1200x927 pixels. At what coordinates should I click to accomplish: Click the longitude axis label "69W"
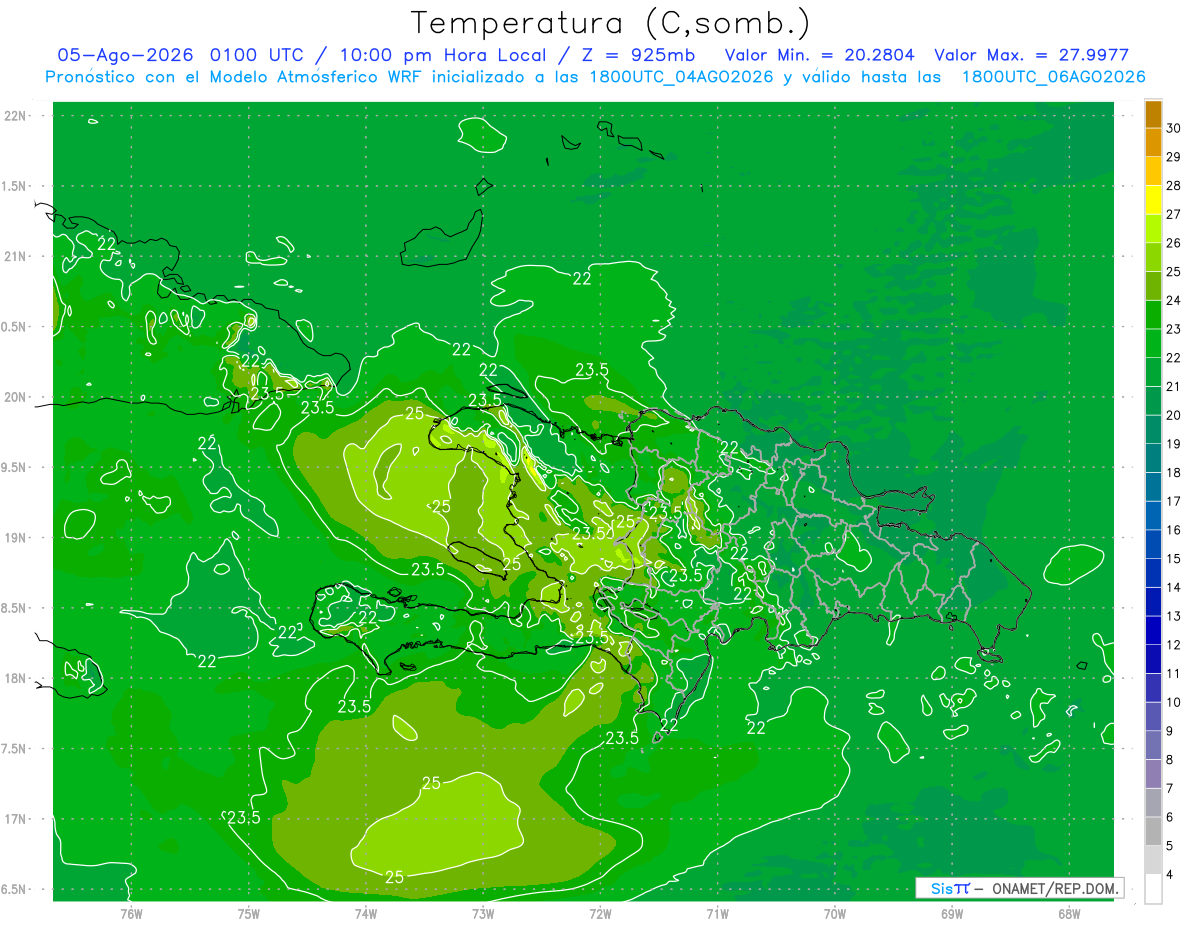[x=952, y=913]
